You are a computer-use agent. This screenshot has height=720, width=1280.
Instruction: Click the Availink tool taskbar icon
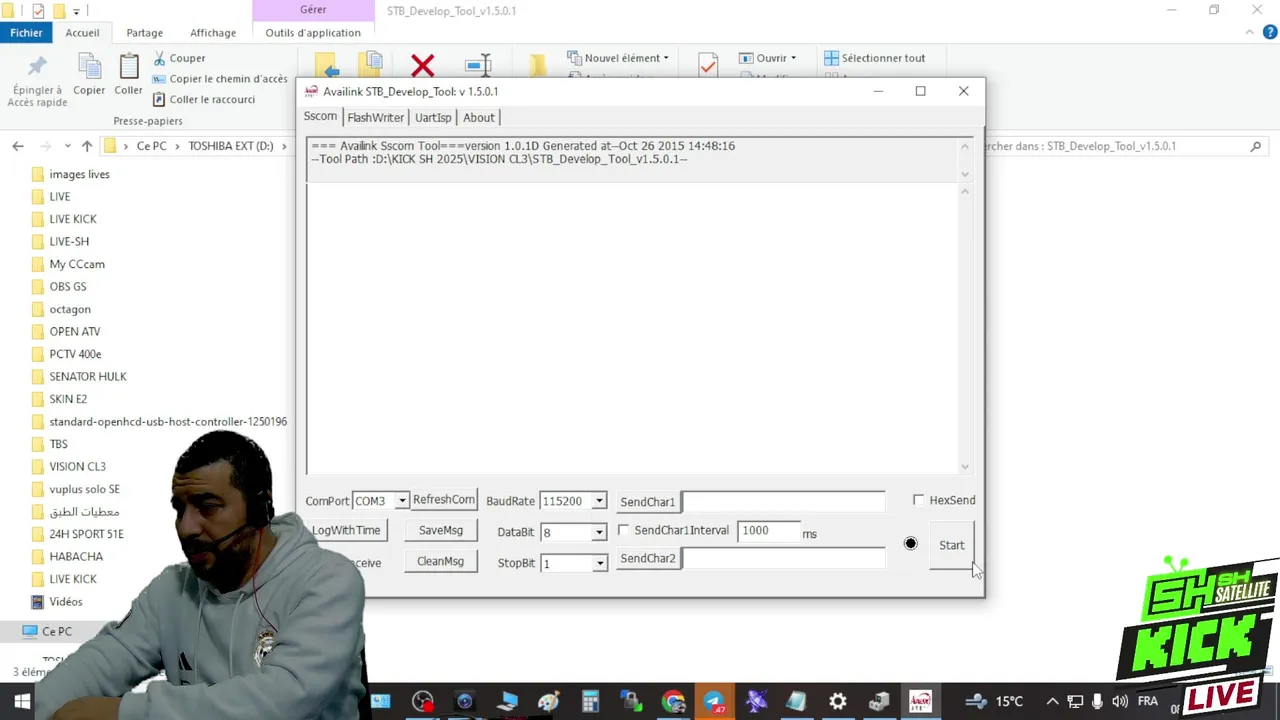click(x=920, y=702)
